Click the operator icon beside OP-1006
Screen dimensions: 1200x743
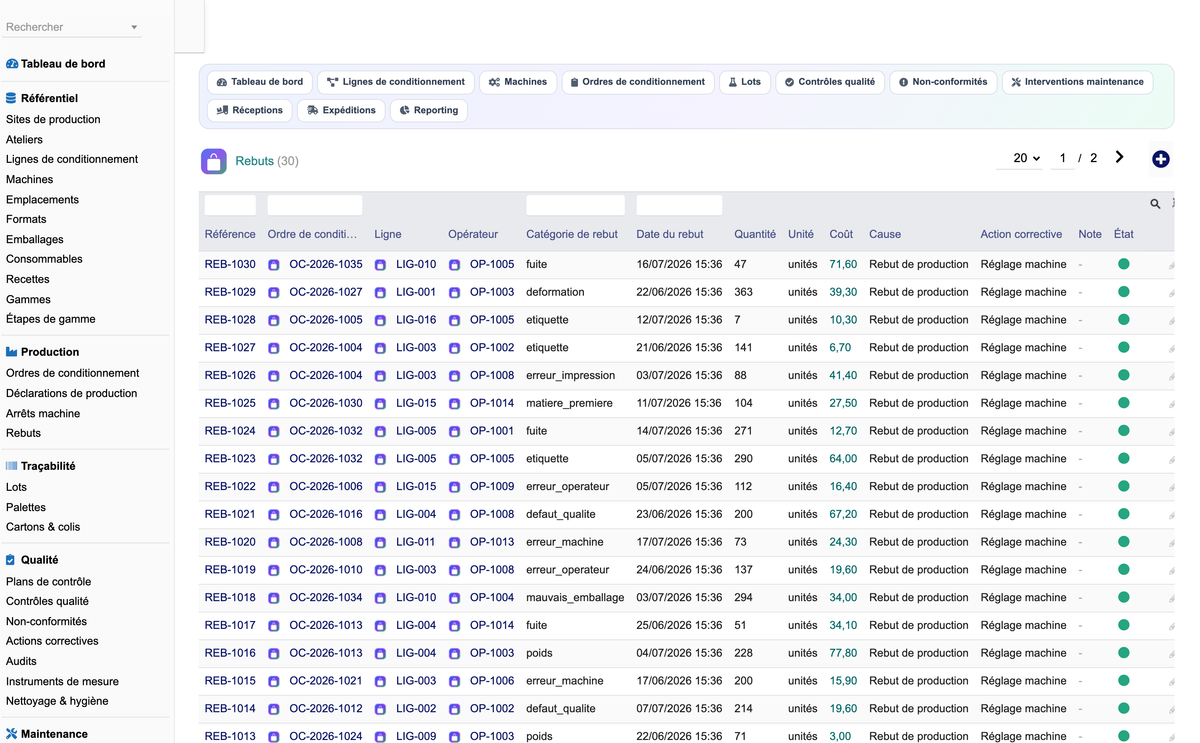(x=454, y=681)
